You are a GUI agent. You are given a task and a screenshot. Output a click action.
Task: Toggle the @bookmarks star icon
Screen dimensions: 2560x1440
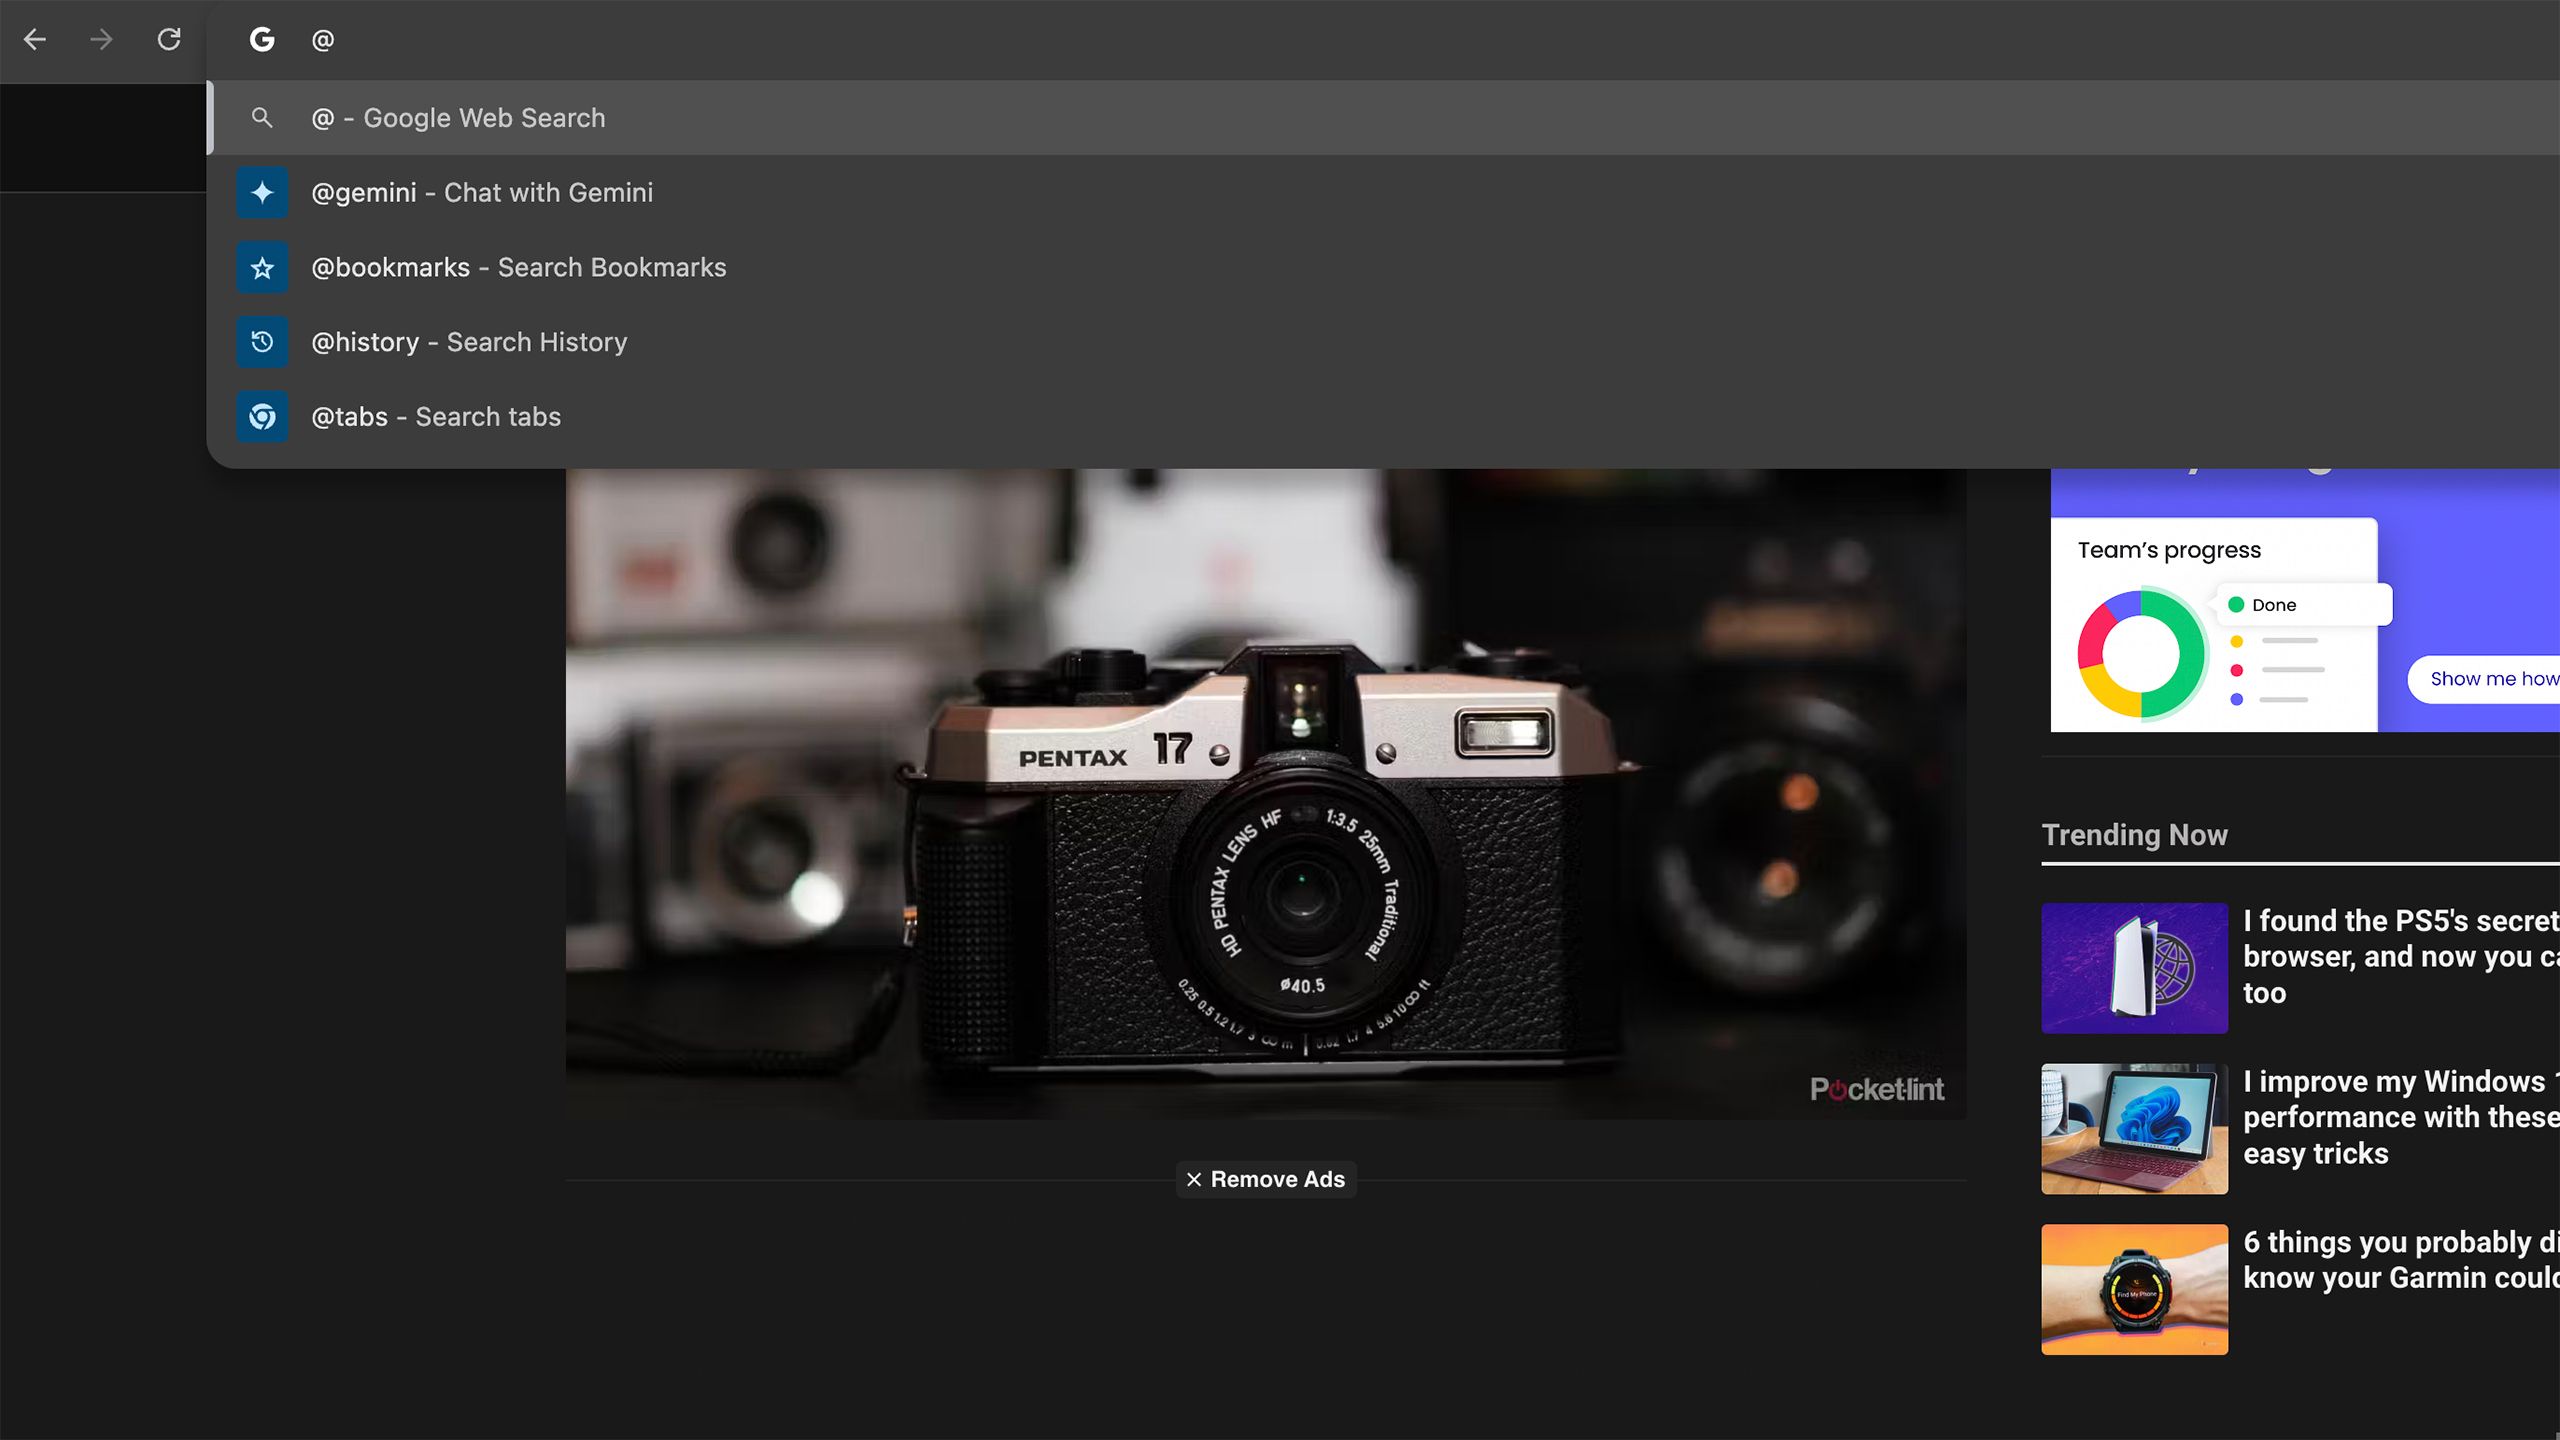click(262, 267)
